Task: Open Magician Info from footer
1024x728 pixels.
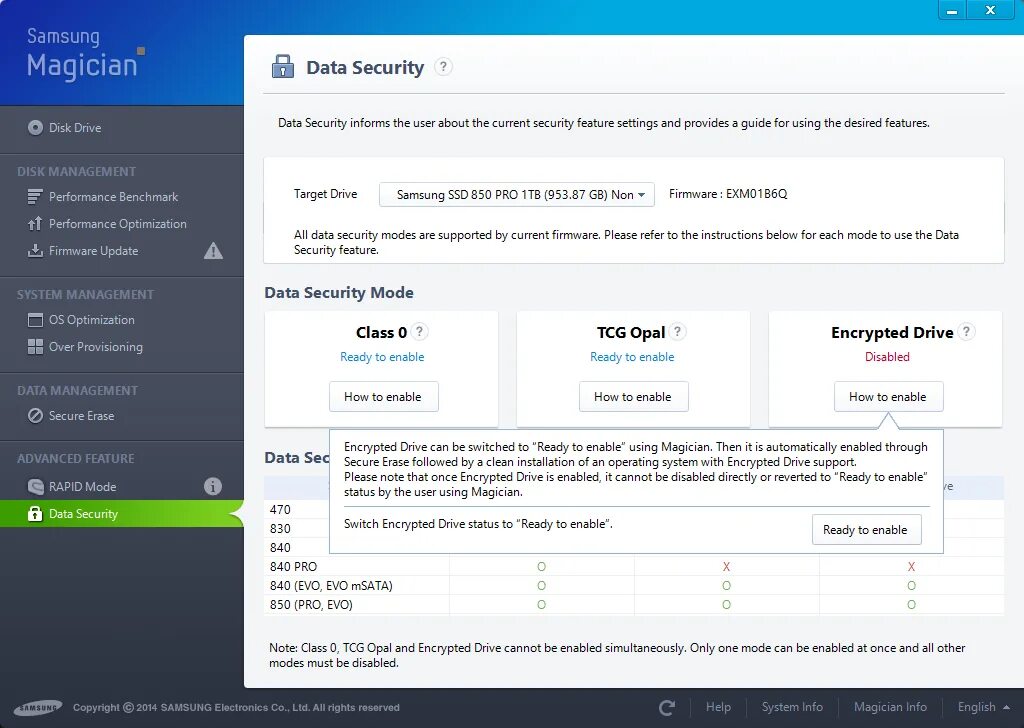Action: (890, 707)
